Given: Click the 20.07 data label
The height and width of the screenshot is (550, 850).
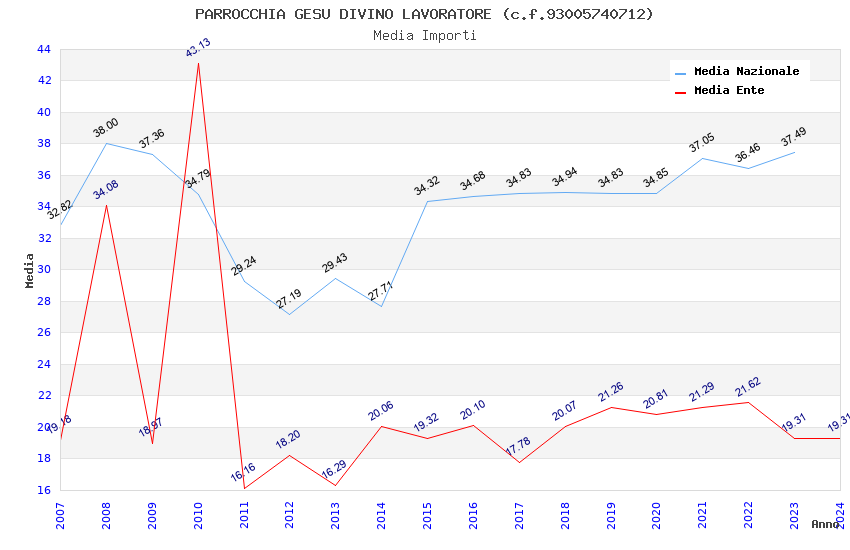Looking at the screenshot, I should (564, 411).
